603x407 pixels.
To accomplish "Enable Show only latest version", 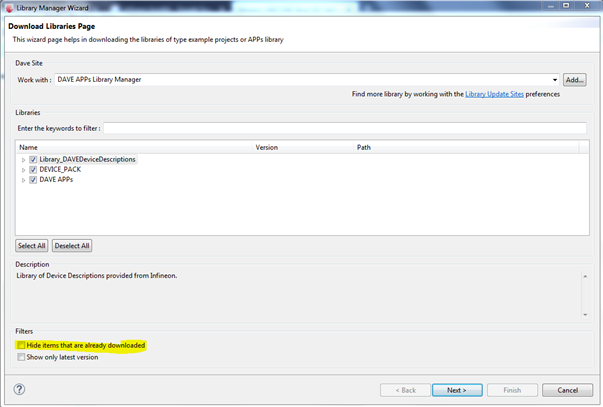I will (x=21, y=357).
